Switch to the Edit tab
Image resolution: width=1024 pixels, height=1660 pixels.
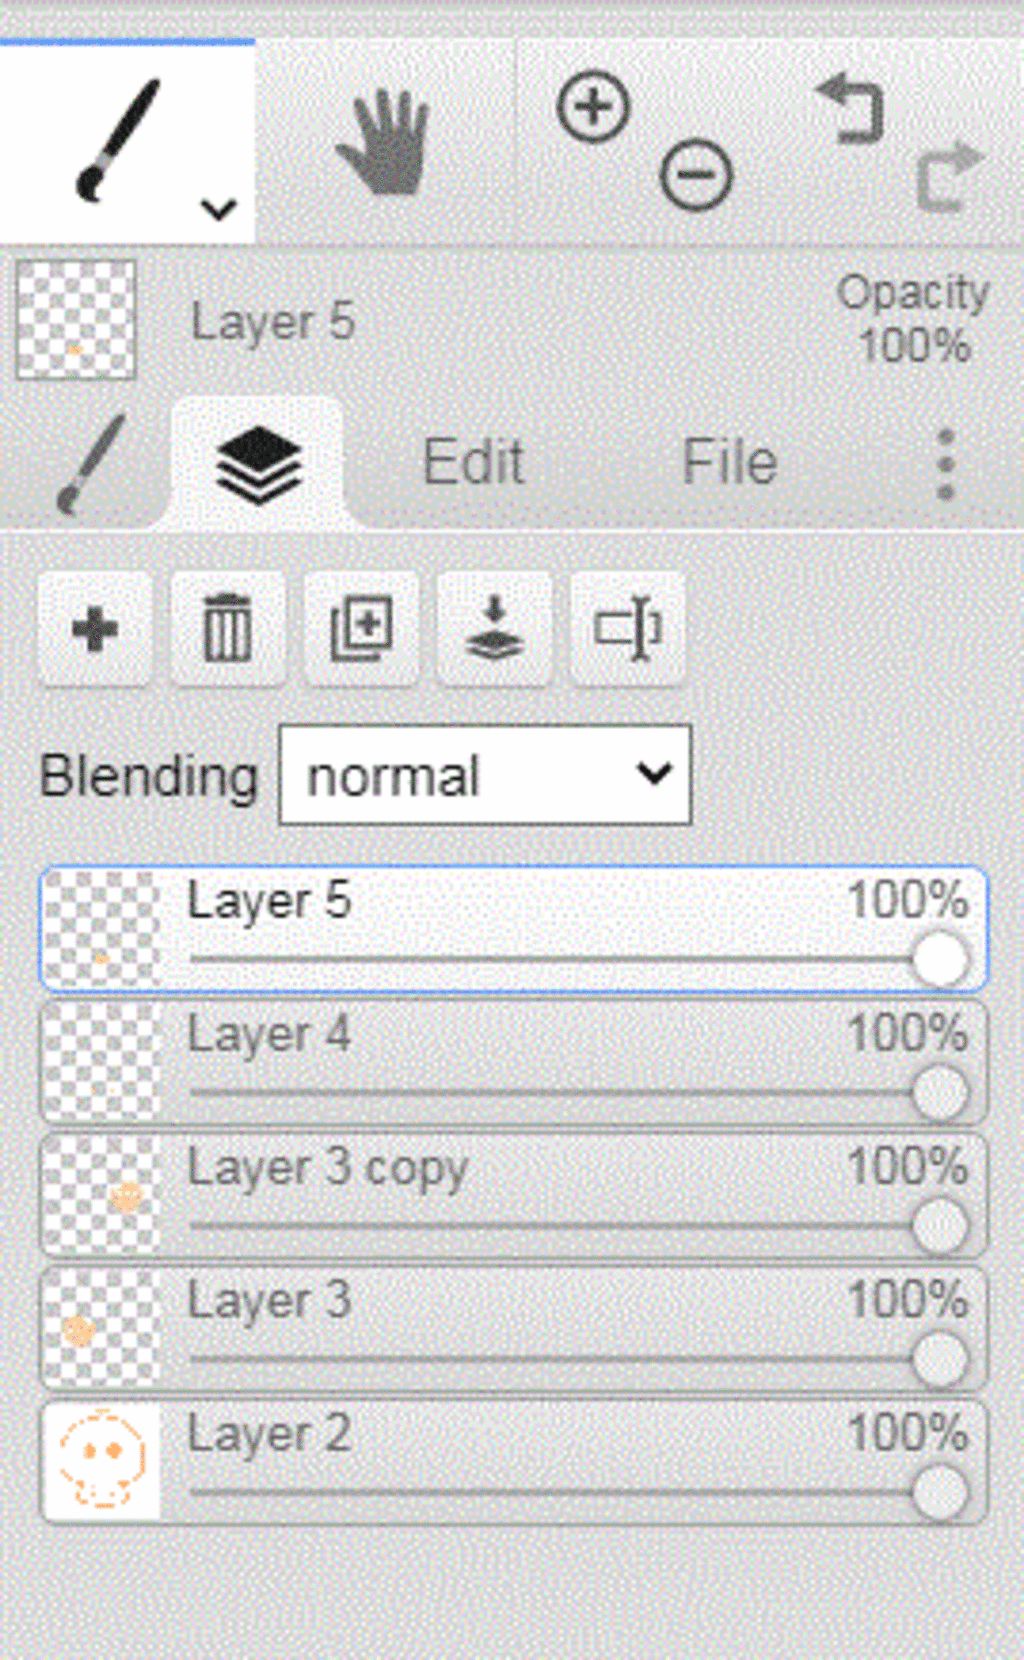pos(473,462)
